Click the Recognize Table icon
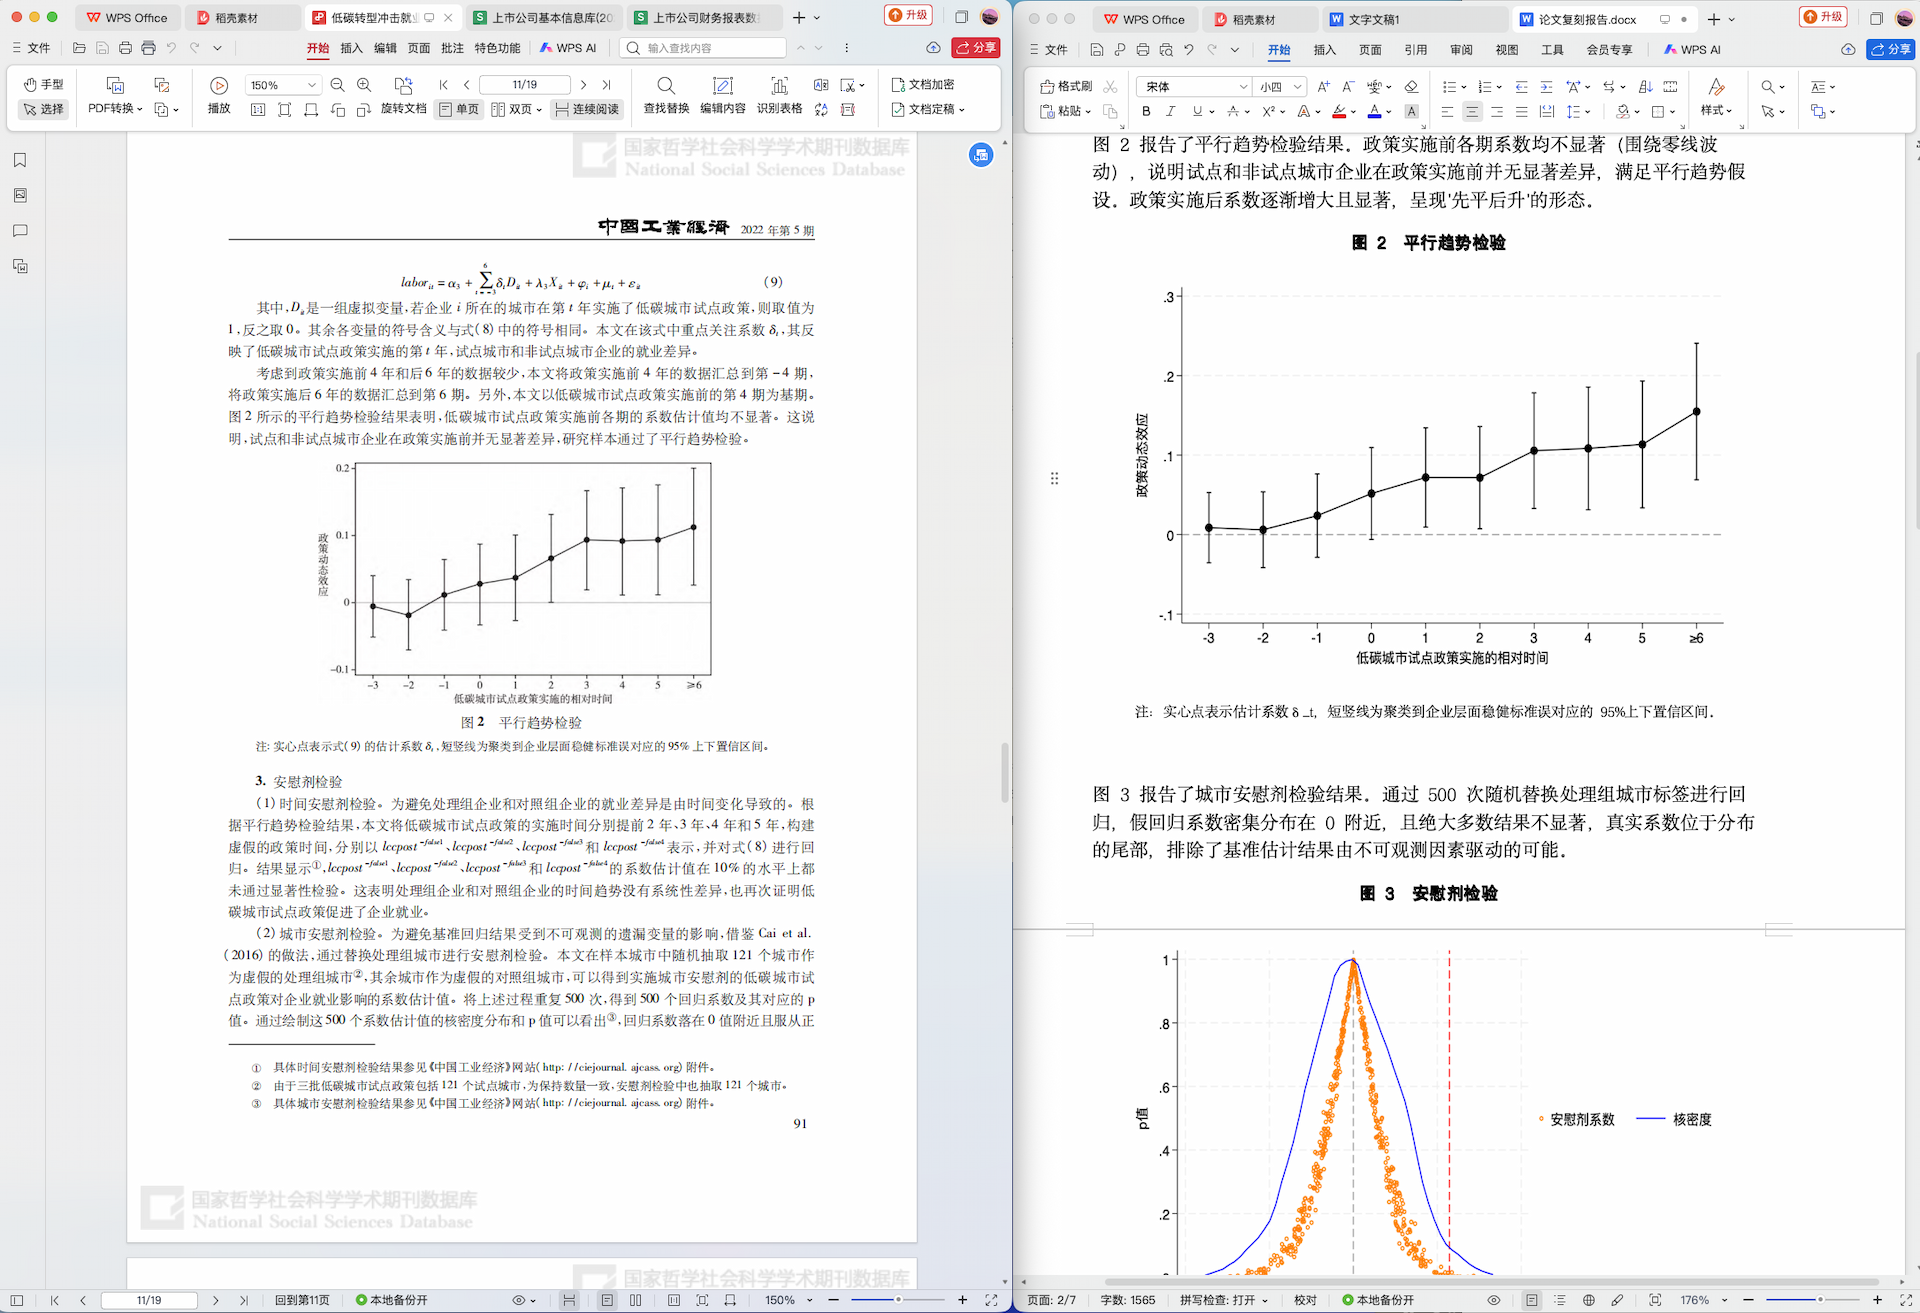Viewport: 1920px width, 1313px height. pyautogui.click(x=779, y=87)
